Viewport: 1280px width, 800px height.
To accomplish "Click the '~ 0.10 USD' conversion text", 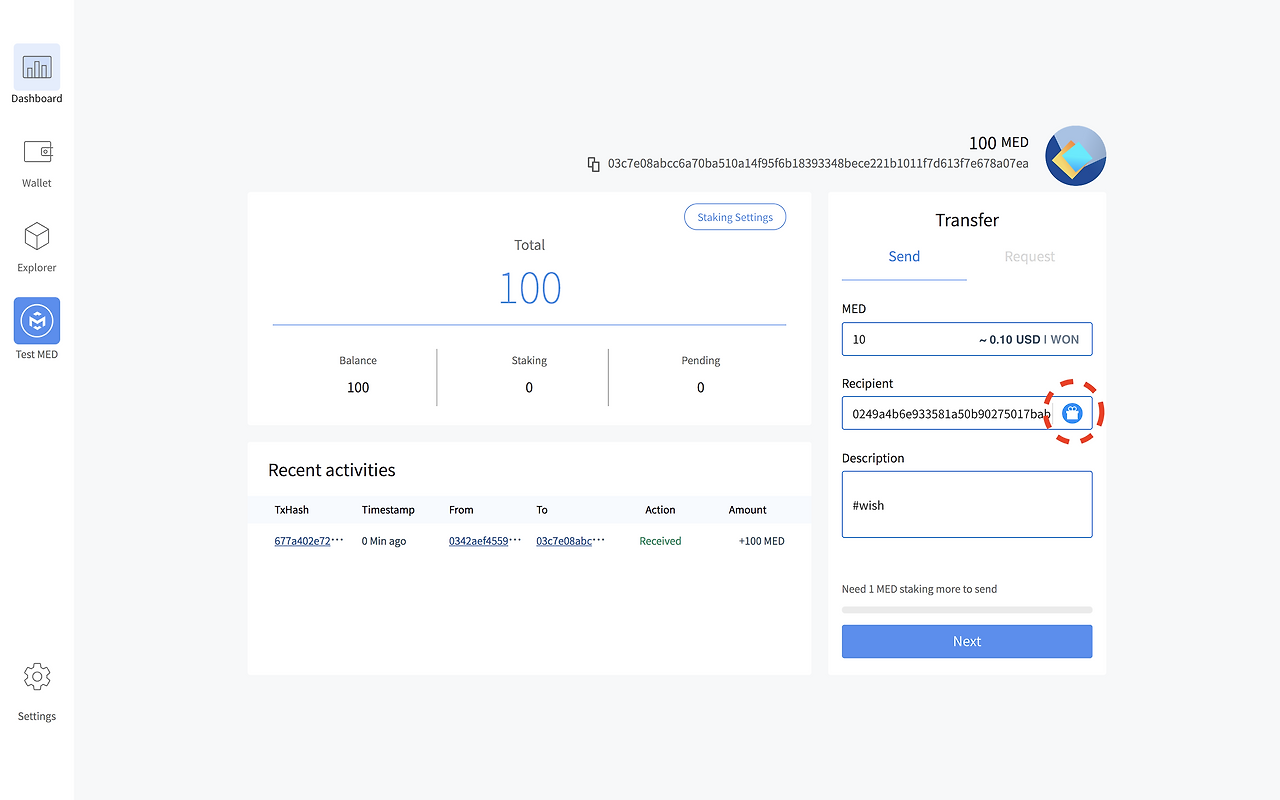I will (x=1010, y=340).
